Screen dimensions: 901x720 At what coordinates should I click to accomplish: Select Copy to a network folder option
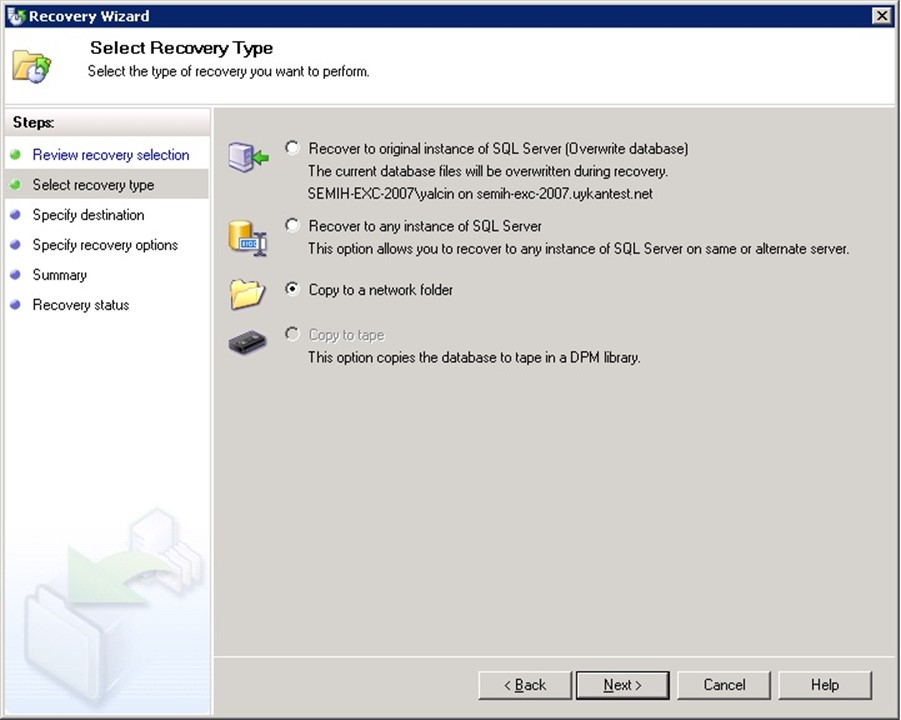tap(292, 289)
